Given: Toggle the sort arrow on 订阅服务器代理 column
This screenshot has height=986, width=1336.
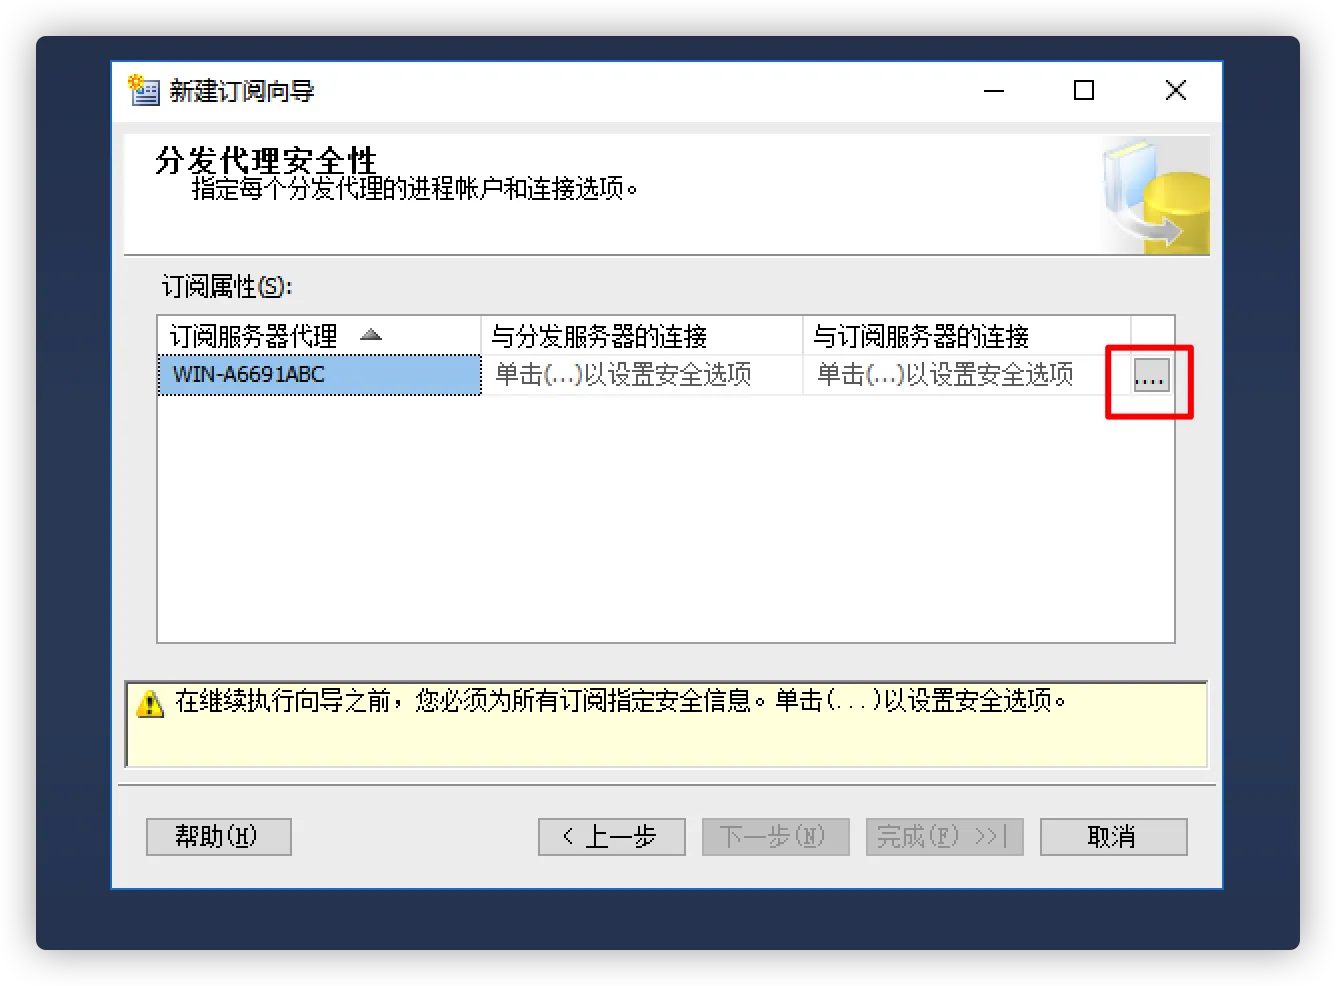Looking at the screenshot, I should coord(371,335).
